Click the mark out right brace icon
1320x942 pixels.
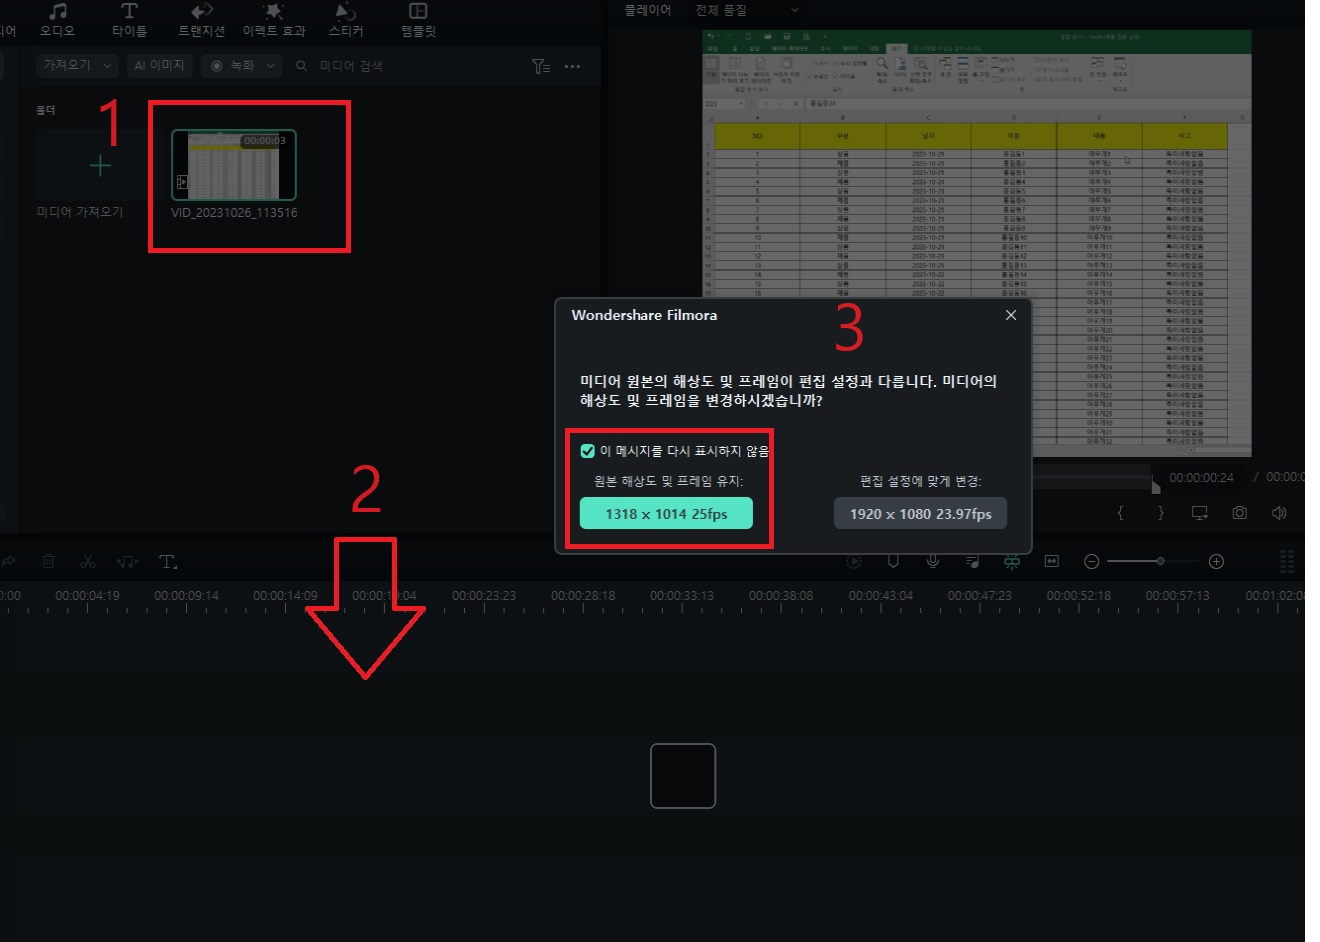pos(1160,513)
